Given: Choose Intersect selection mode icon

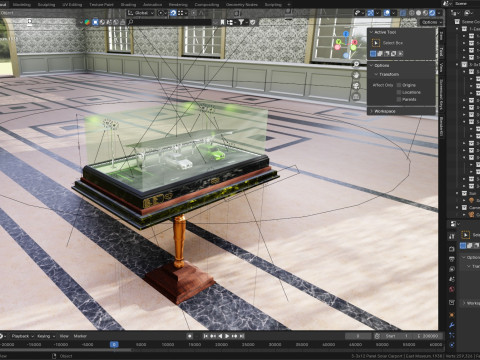Looking at the screenshot, I should click(400, 53).
